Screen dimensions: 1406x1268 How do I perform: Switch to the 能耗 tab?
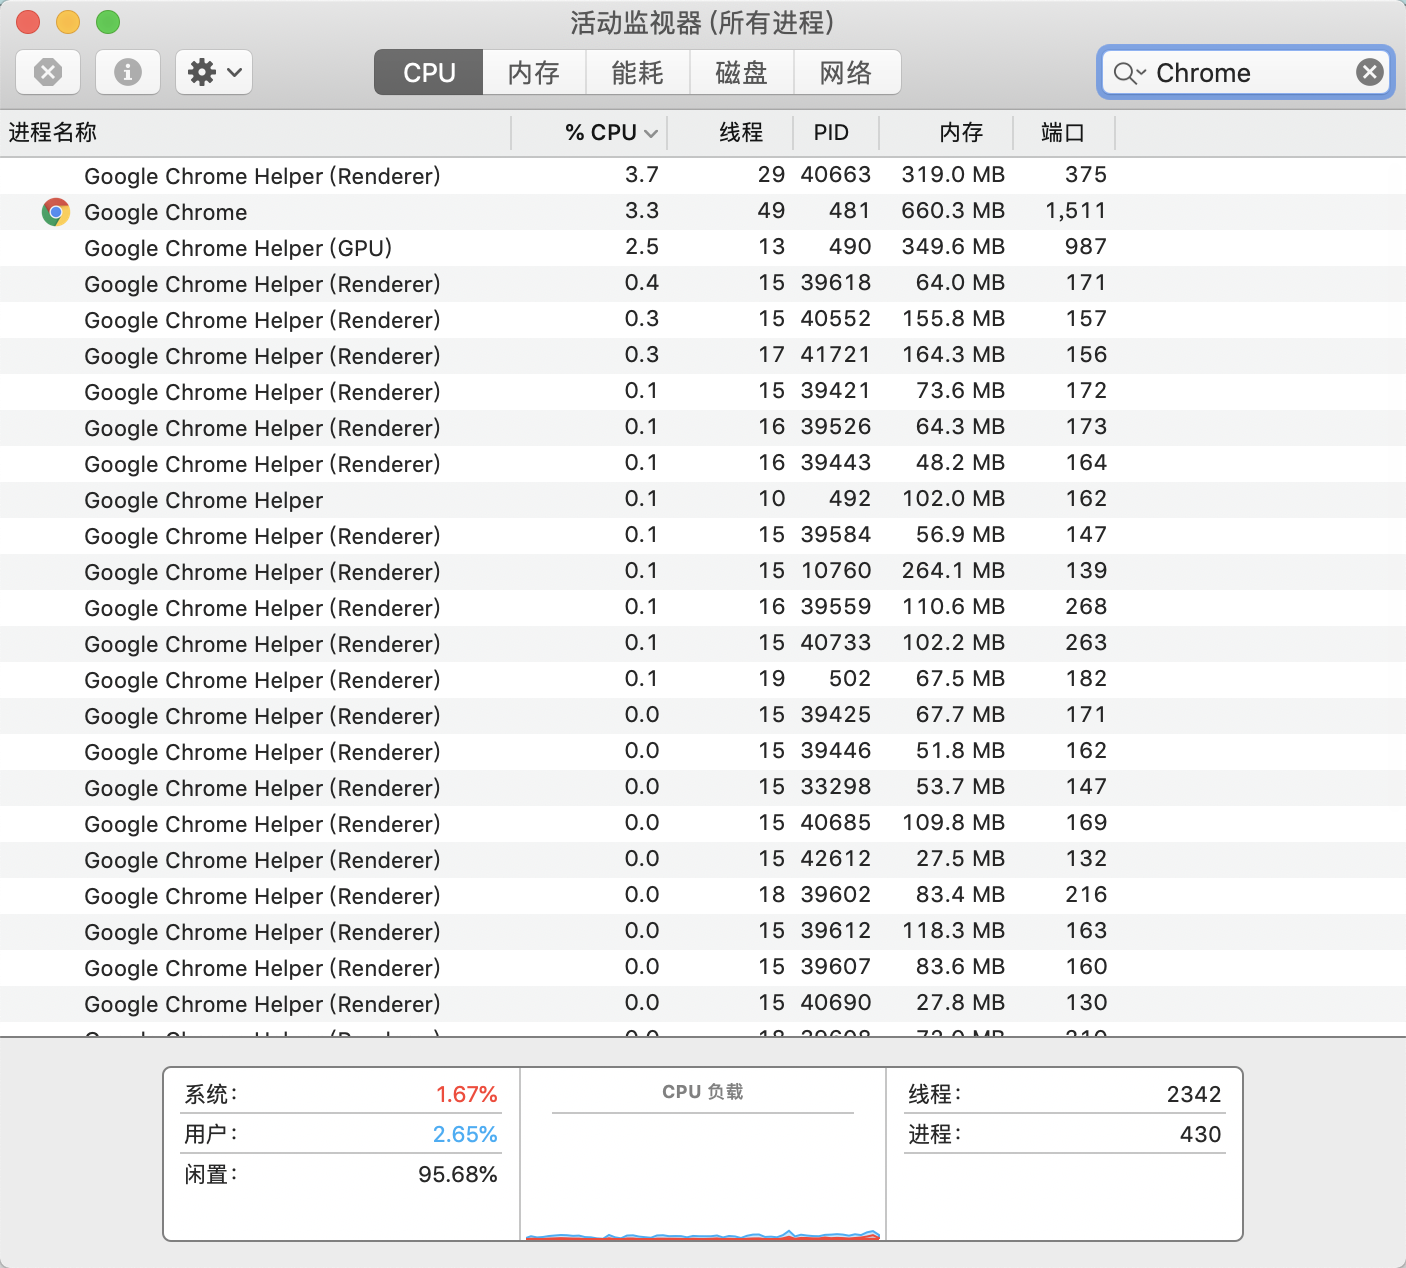638,72
